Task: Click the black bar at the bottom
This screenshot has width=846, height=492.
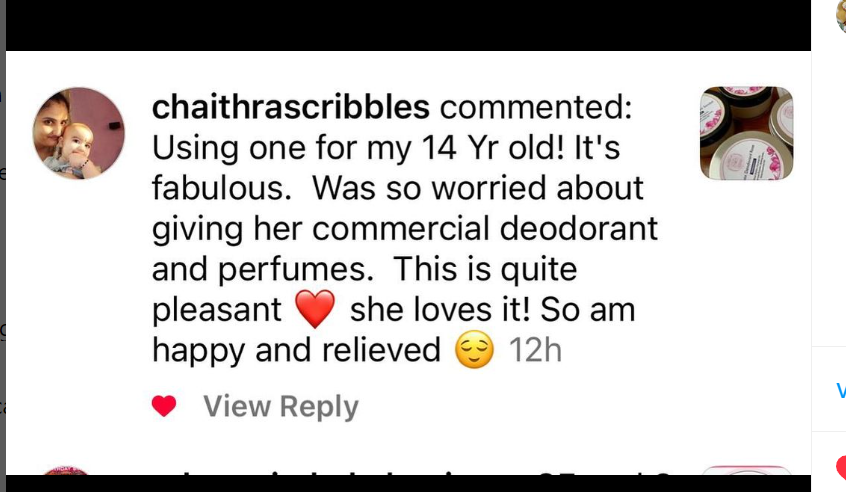Action: (408, 483)
